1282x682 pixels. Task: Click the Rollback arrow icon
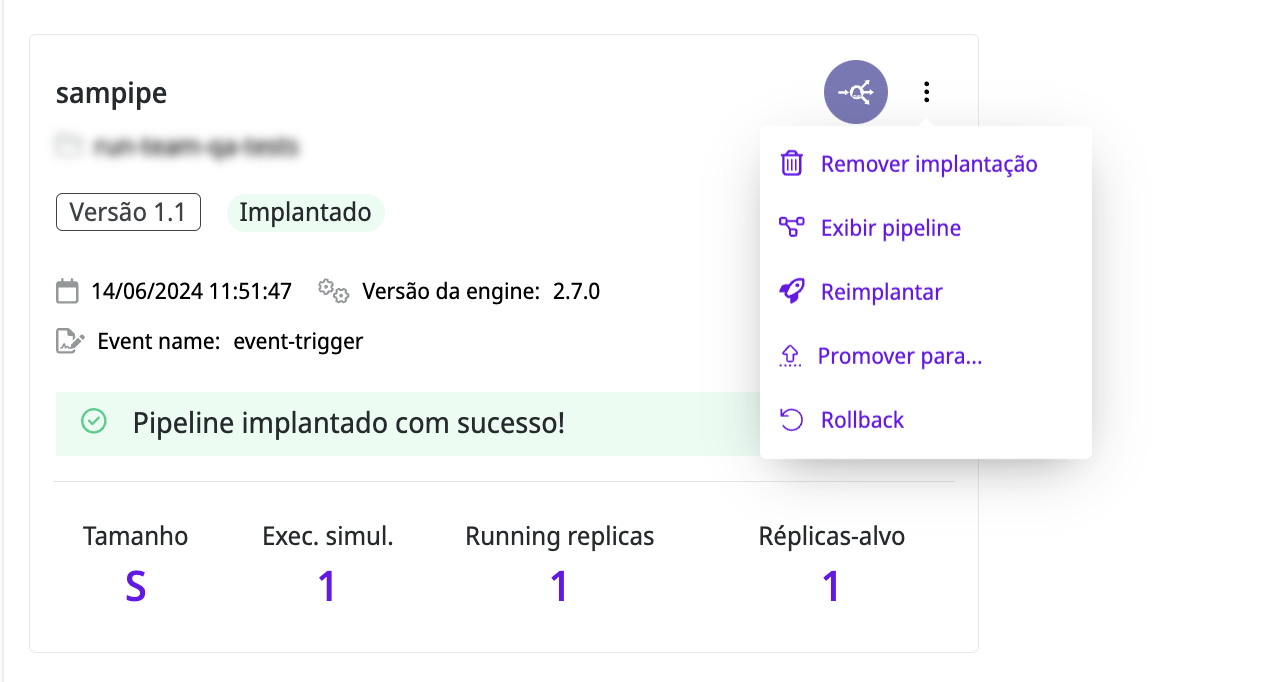click(x=791, y=420)
